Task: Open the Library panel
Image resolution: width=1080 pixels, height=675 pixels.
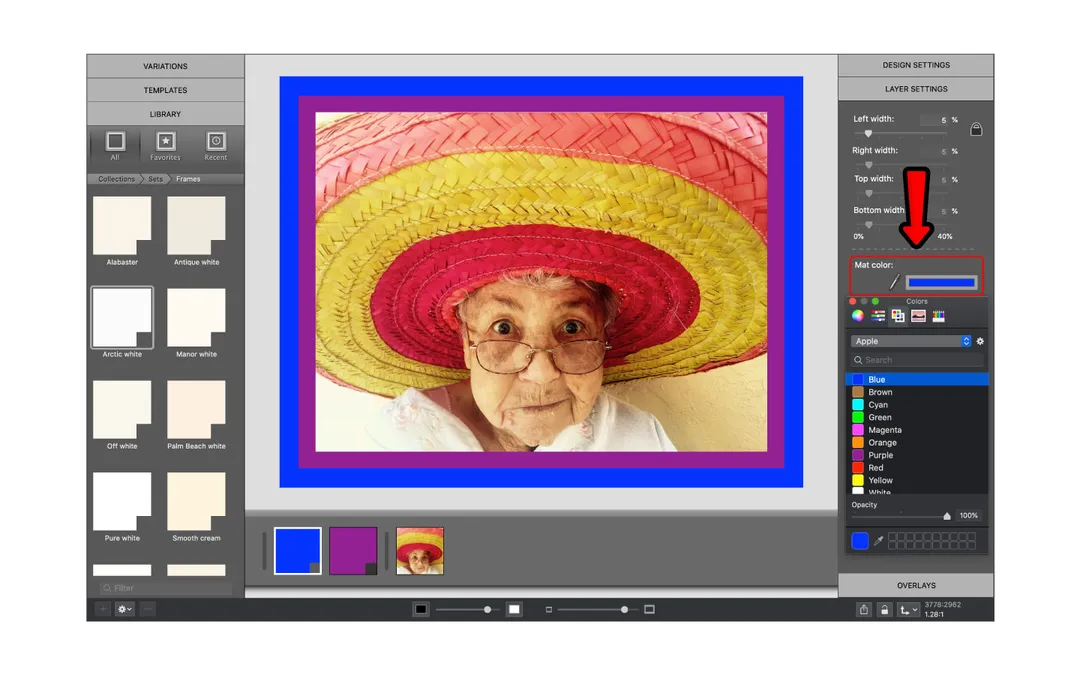Action: pos(165,114)
